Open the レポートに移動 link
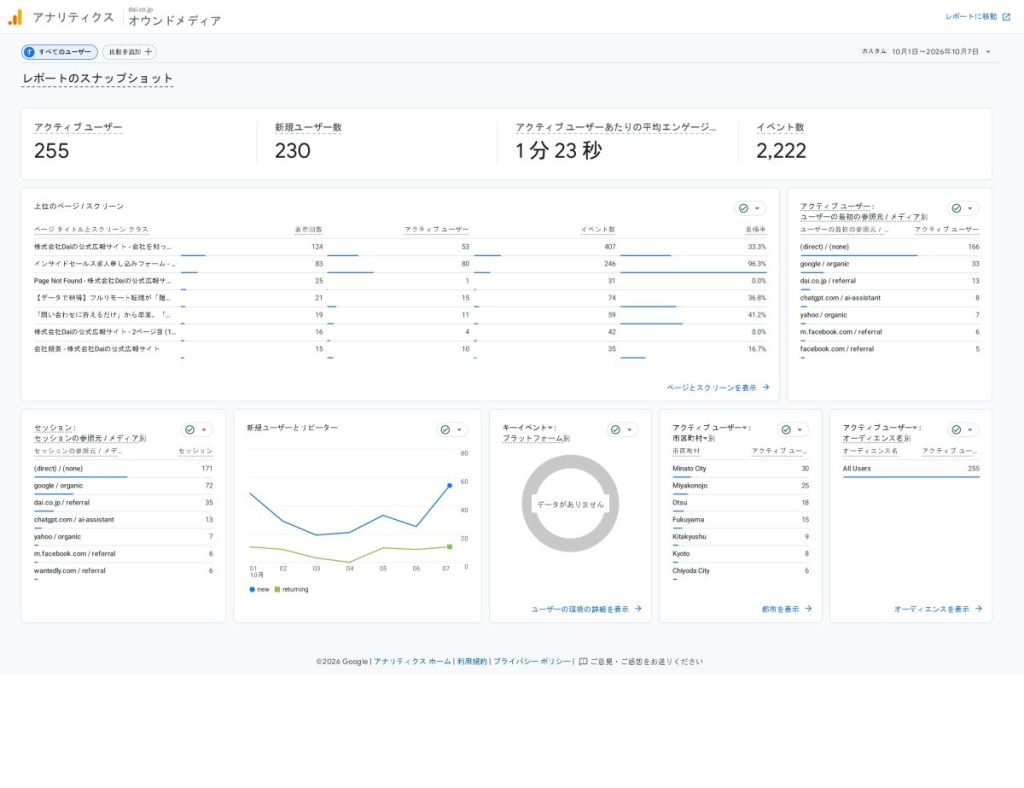 (x=978, y=17)
